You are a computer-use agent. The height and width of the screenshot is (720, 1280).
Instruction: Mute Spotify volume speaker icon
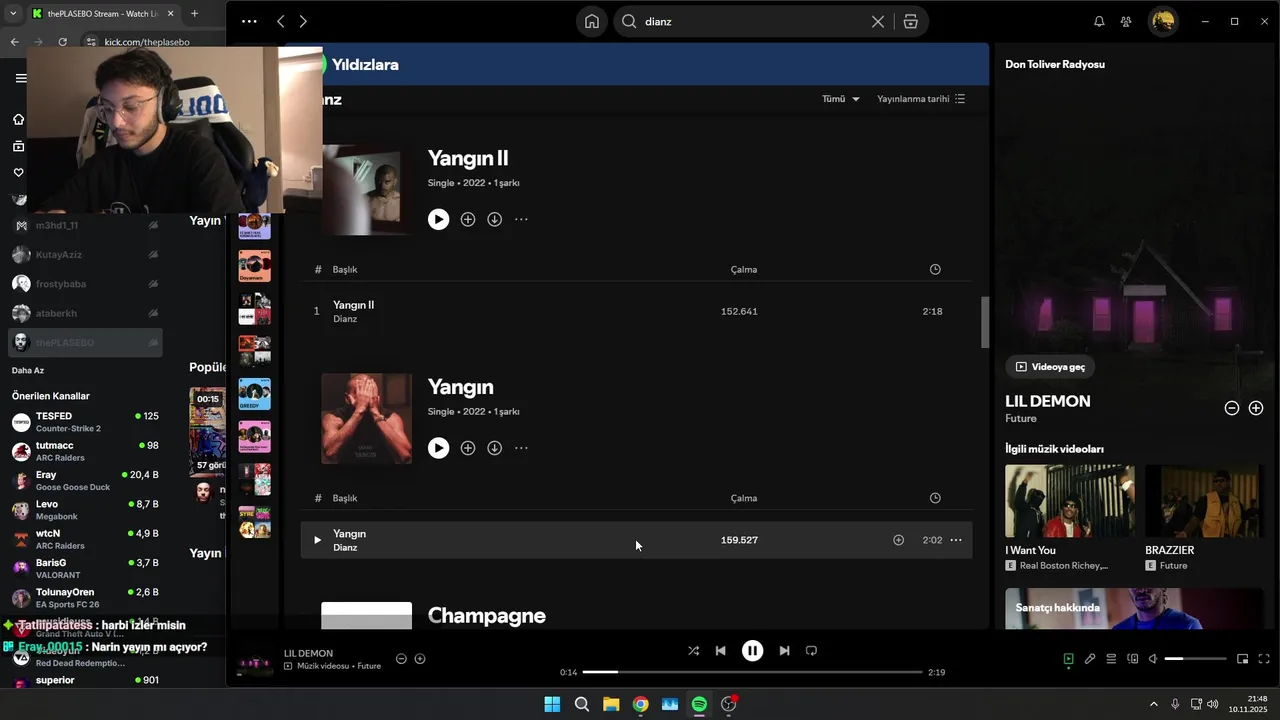click(x=1153, y=659)
